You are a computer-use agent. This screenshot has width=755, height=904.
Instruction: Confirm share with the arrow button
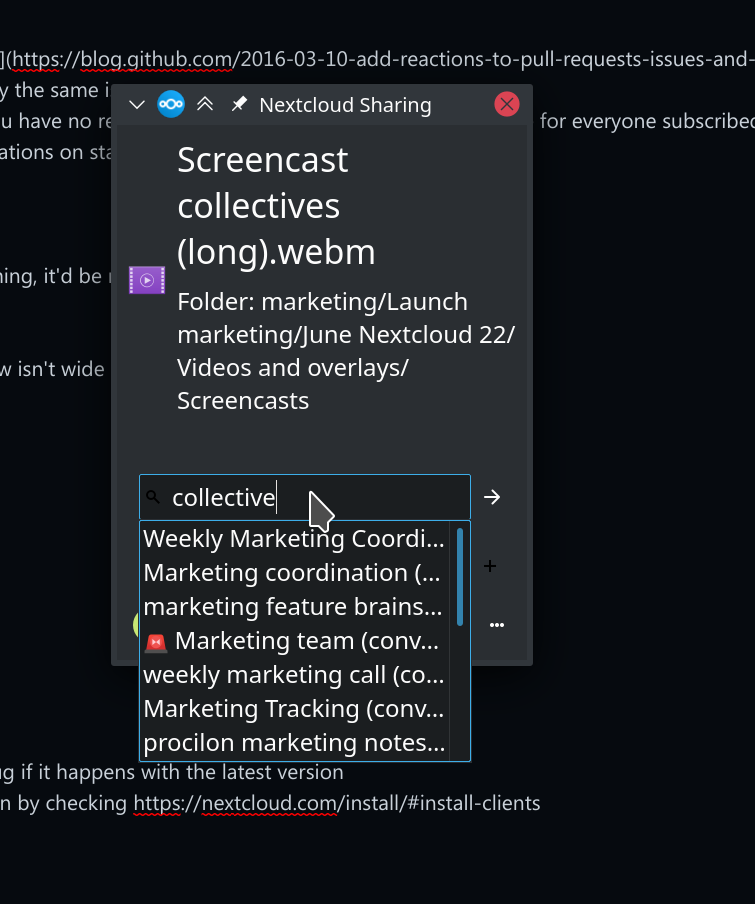point(492,497)
